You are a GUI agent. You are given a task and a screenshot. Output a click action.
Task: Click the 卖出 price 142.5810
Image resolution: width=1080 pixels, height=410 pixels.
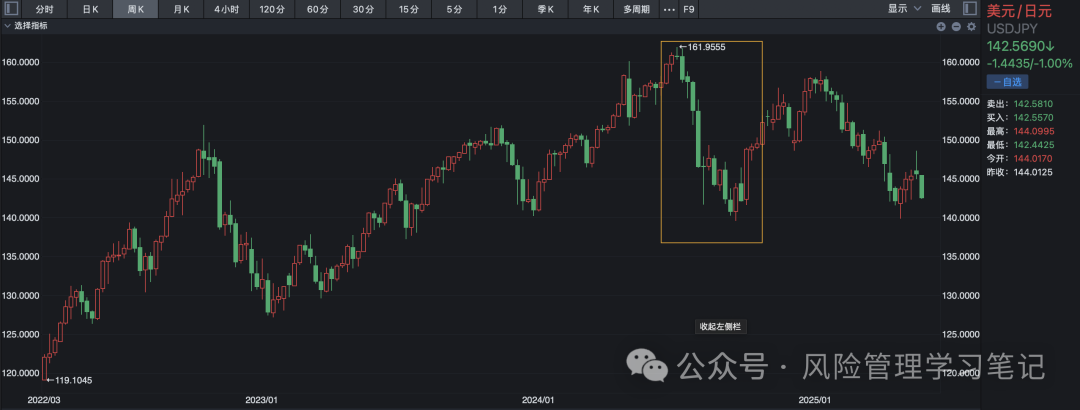pyautogui.click(x=1034, y=104)
